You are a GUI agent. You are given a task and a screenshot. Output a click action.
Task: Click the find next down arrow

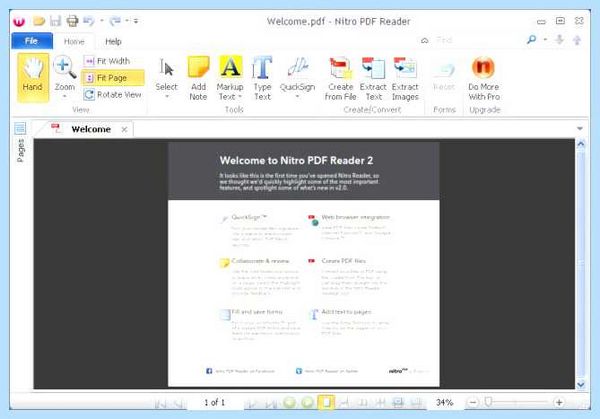point(559,40)
